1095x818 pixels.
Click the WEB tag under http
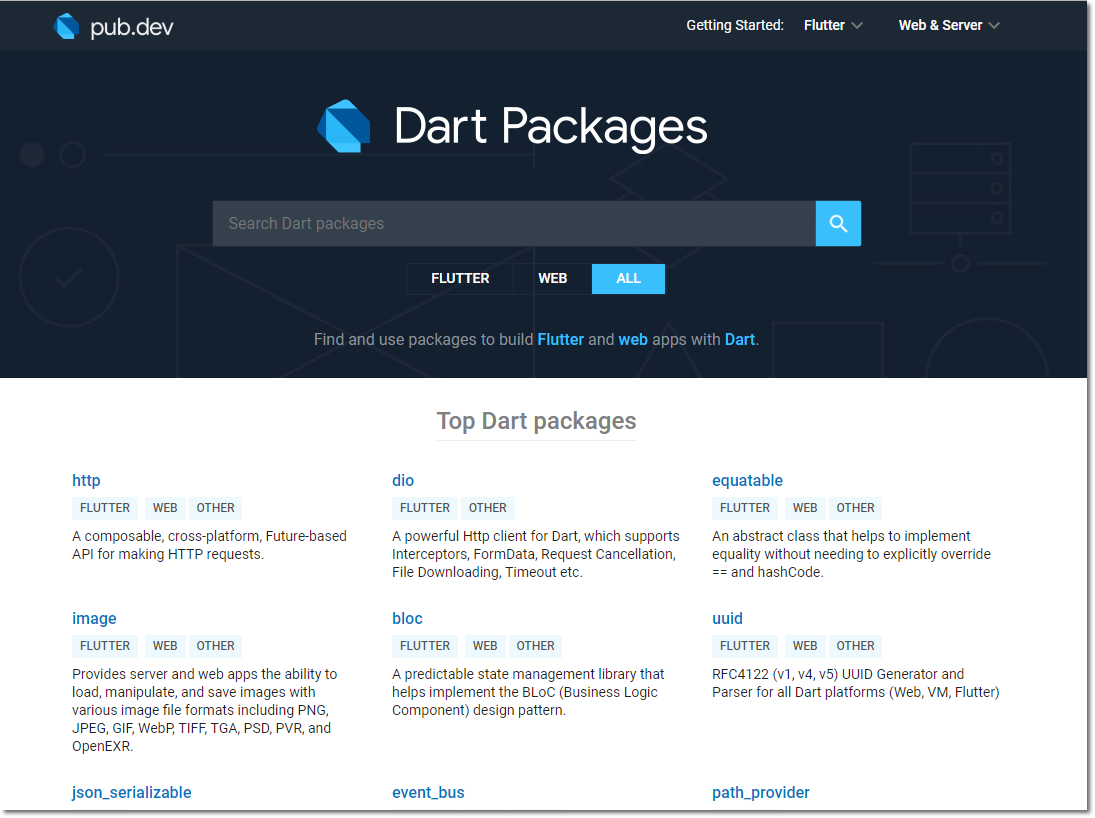coord(165,508)
